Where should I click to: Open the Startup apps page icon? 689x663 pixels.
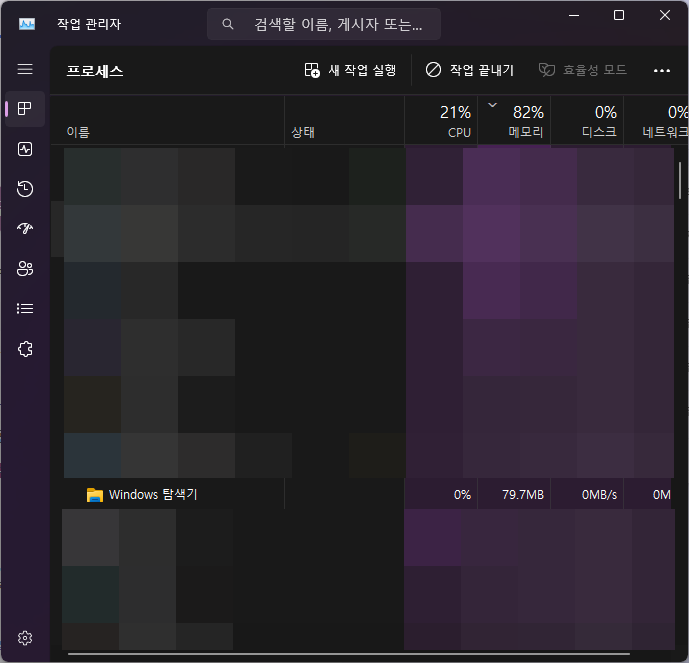(x=25, y=228)
